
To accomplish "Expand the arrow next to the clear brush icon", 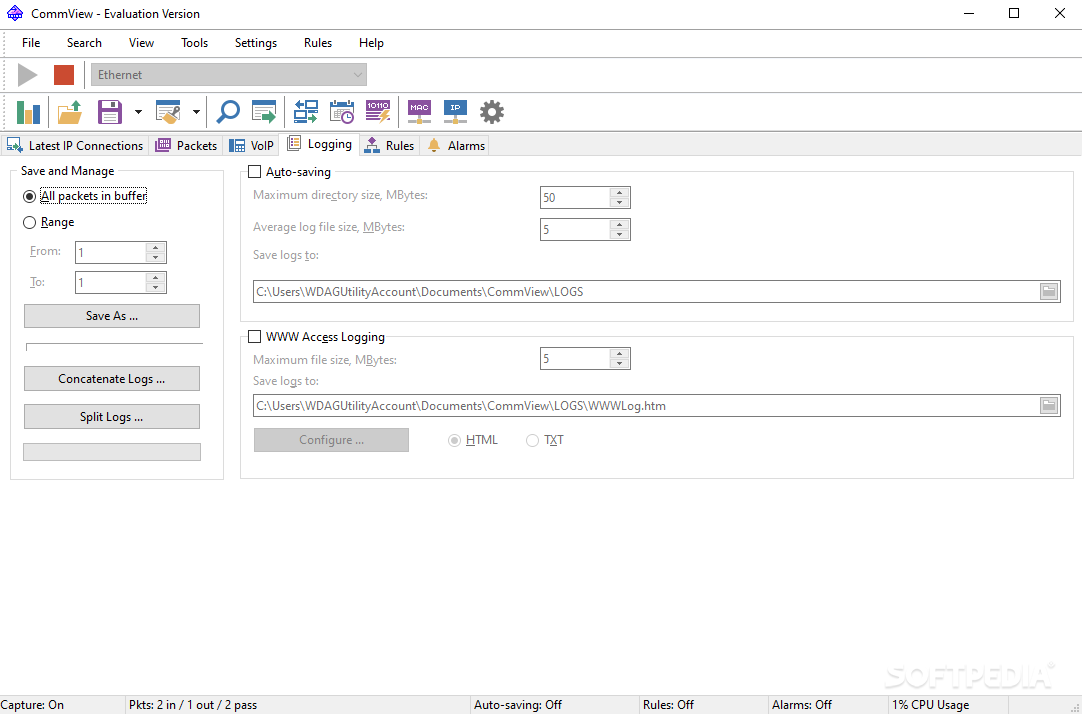I will 196,112.
